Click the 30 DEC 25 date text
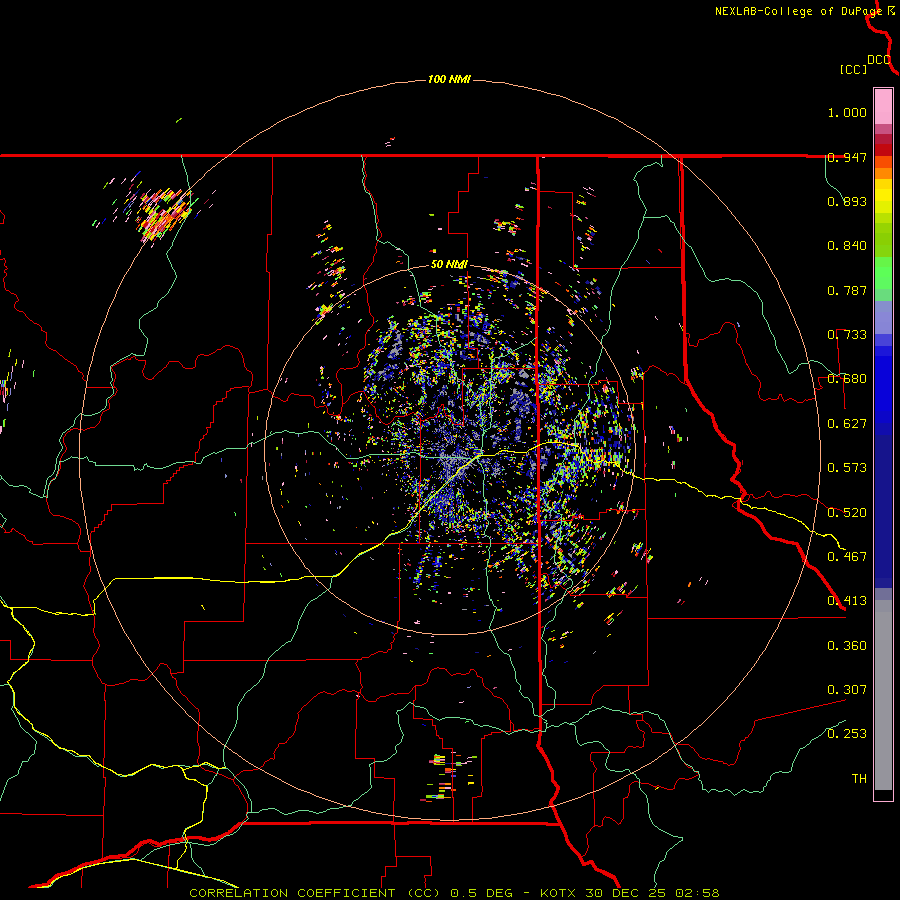Viewport: 900px width, 900px height. coord(626,893)
